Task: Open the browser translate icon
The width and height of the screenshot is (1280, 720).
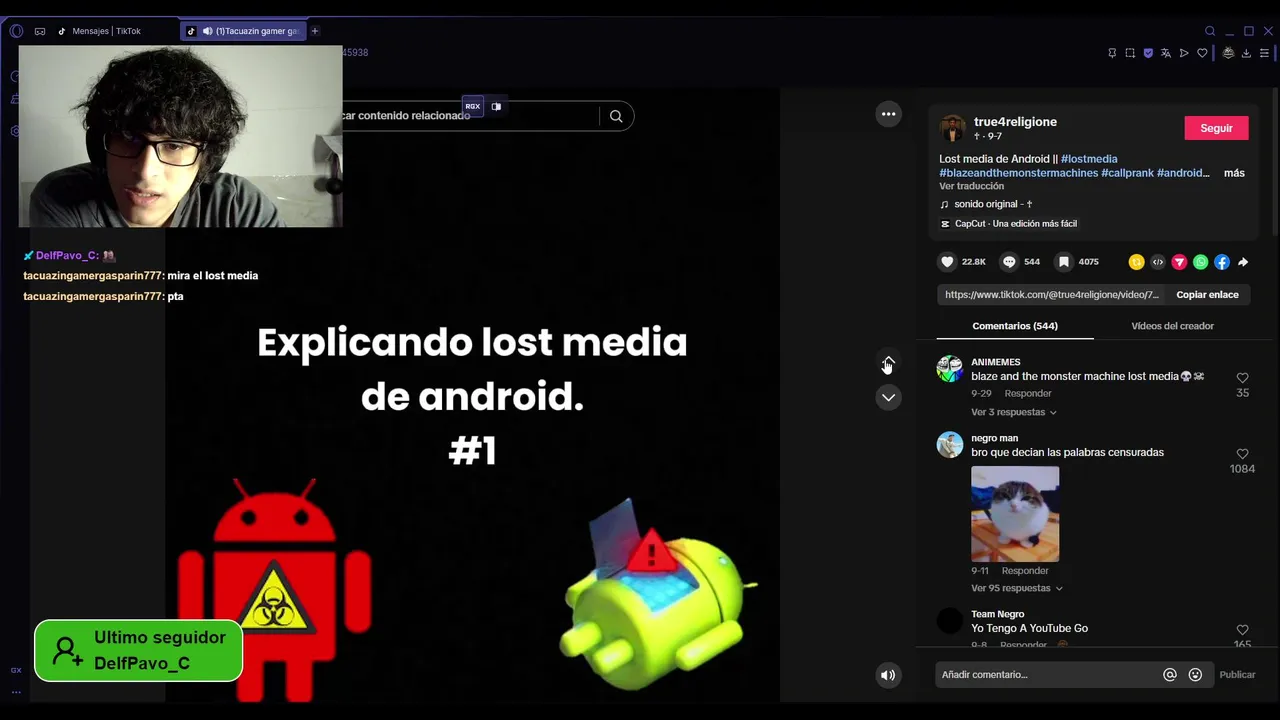Action: tap(1166, 53)
